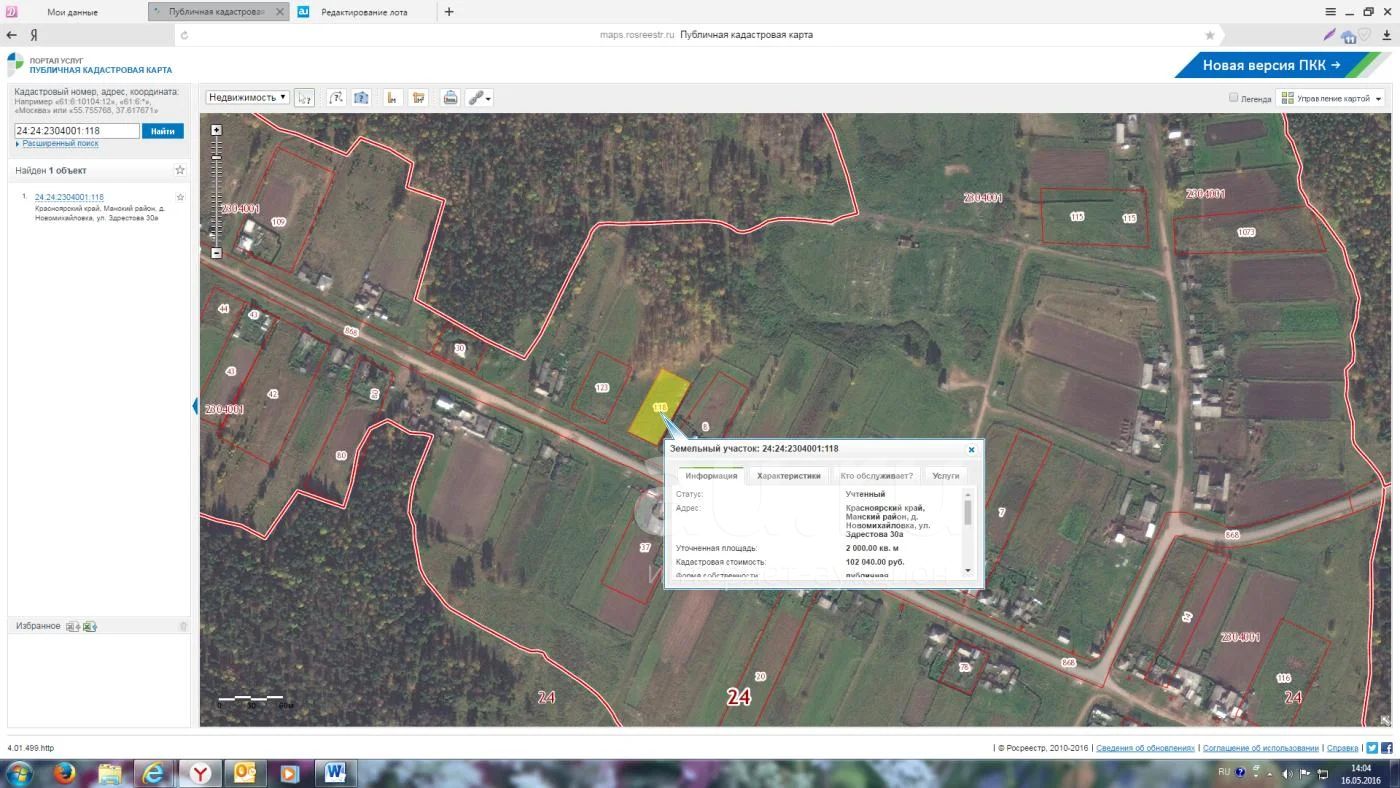Expand the Управление картой dropdown
The width and height of the screenshot is (1400, 788).
pos(1331,98)
